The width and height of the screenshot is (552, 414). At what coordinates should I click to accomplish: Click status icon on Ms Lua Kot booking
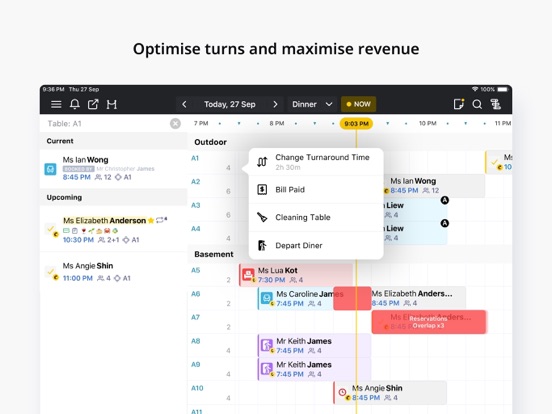coord(248,275)
